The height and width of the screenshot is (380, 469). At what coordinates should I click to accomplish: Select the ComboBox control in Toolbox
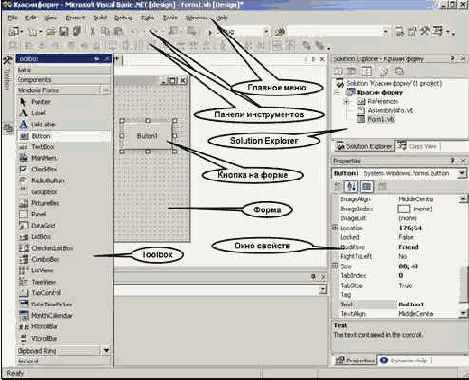click(64, 259)
